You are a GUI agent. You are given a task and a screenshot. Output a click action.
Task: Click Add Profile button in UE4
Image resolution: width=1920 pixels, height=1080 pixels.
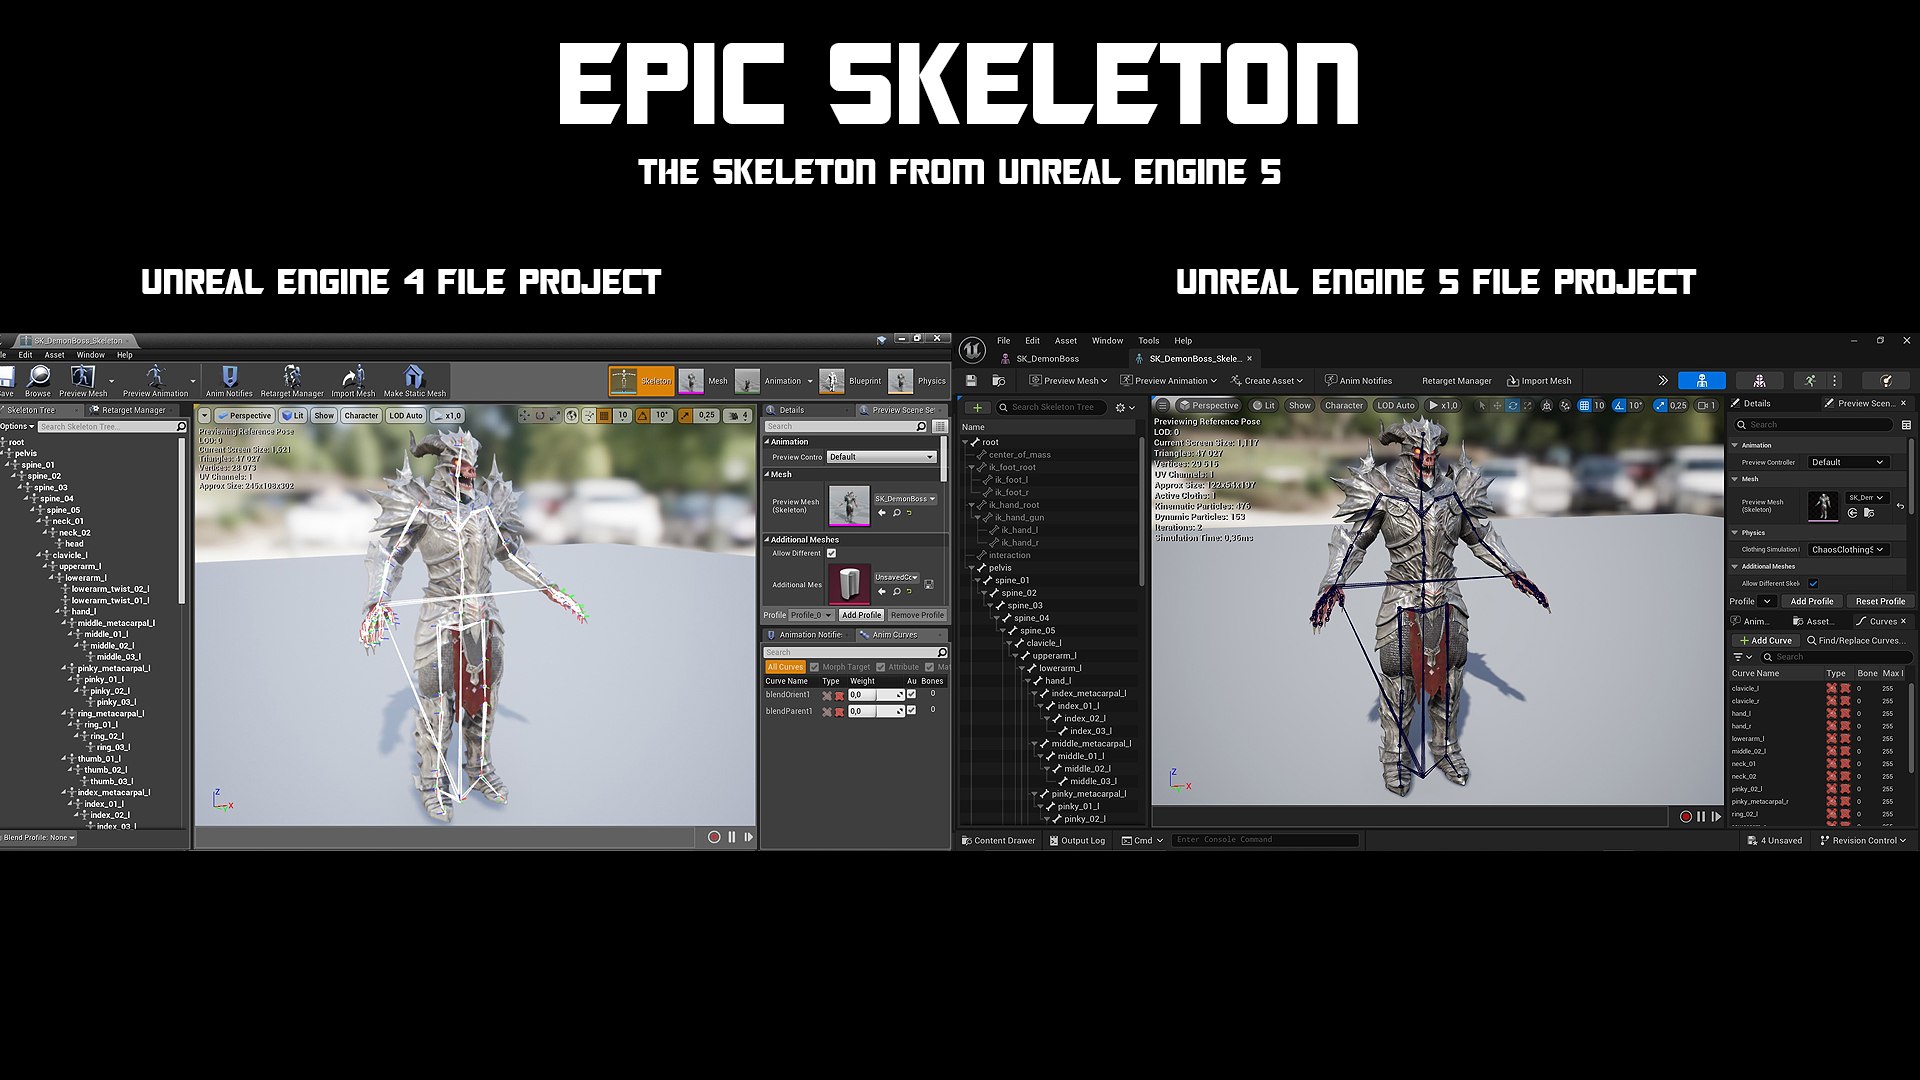click(x=861, y=615)
